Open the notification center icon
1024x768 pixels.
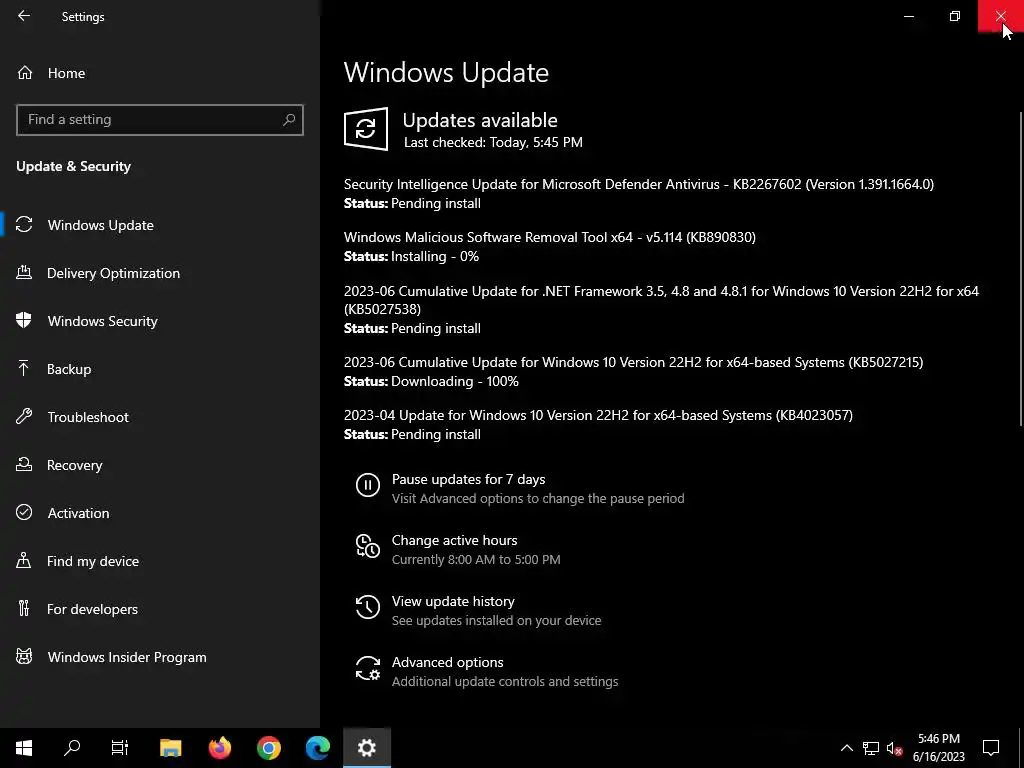991,748
